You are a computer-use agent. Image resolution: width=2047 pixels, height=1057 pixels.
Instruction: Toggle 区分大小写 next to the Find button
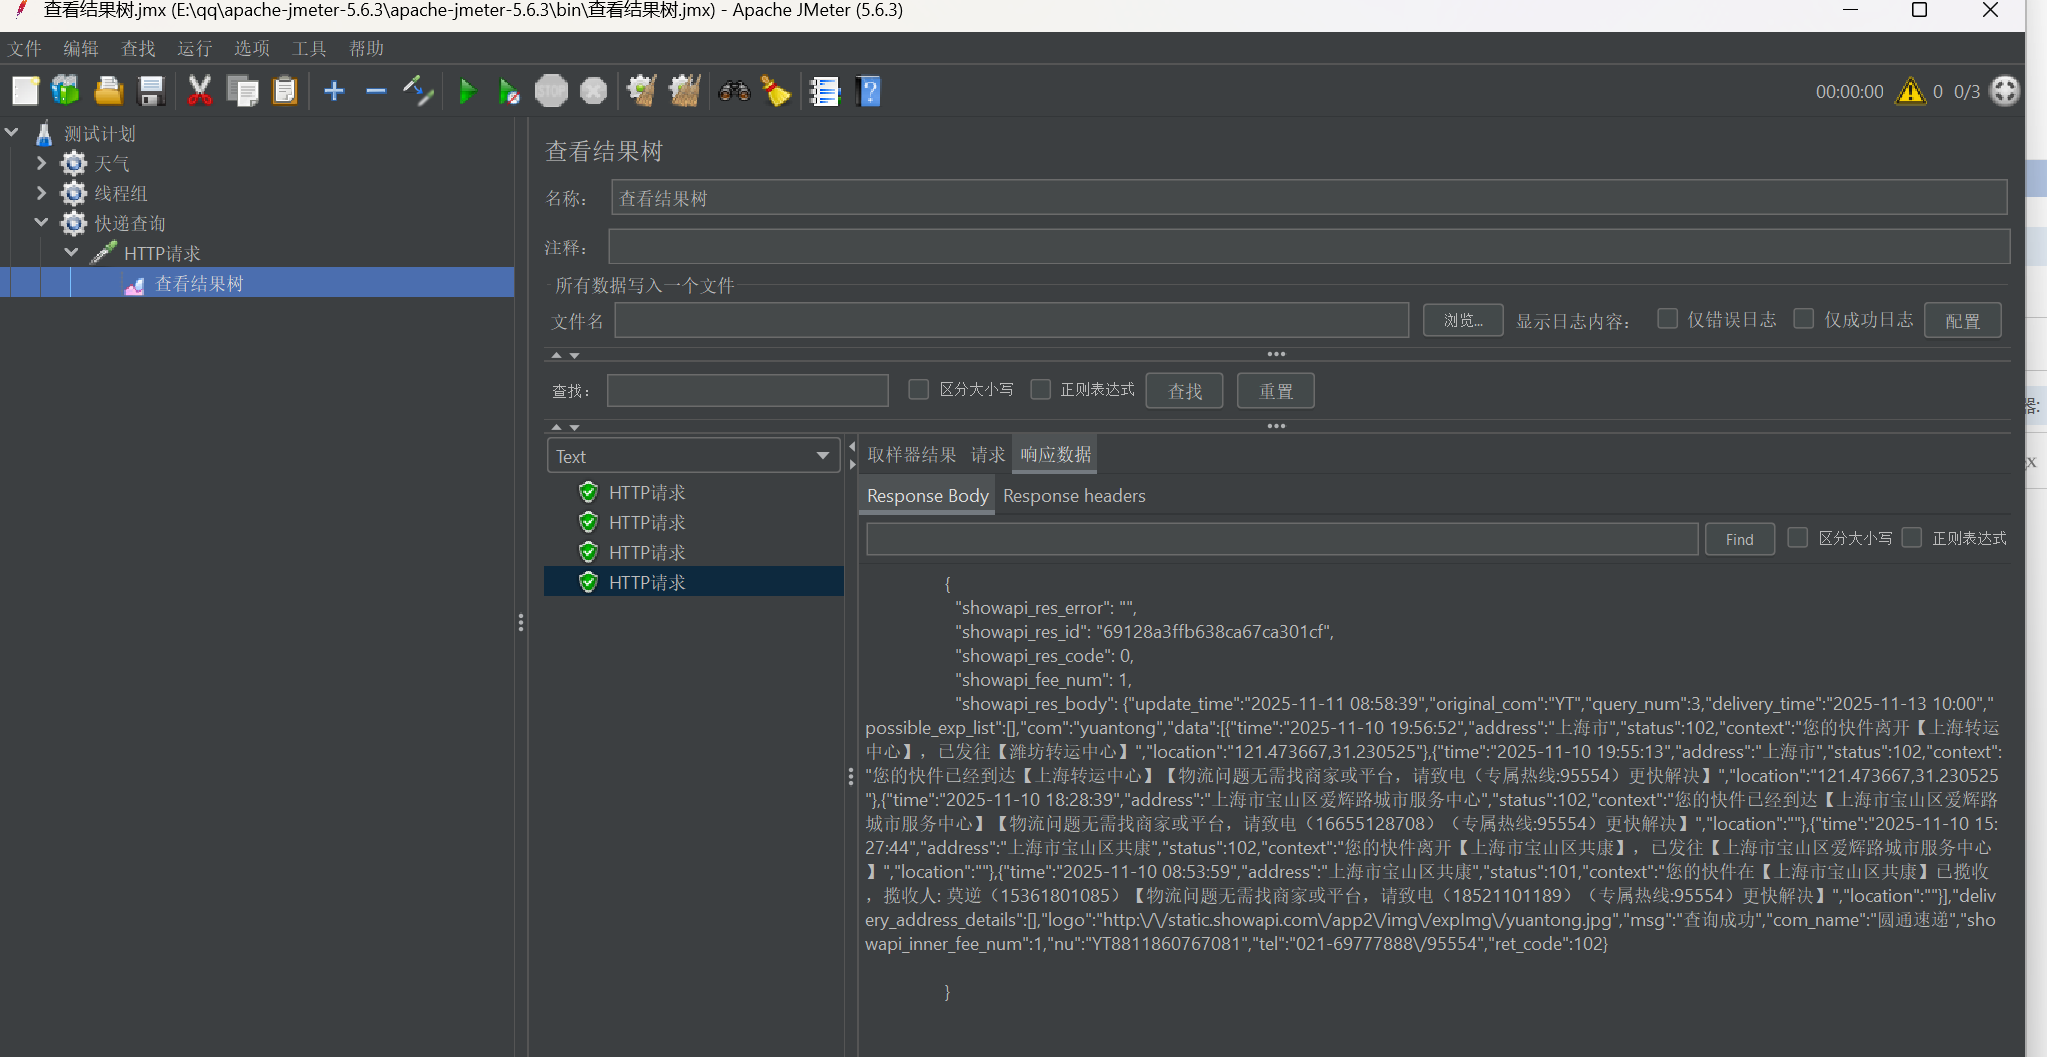(x=1797, y=538)
